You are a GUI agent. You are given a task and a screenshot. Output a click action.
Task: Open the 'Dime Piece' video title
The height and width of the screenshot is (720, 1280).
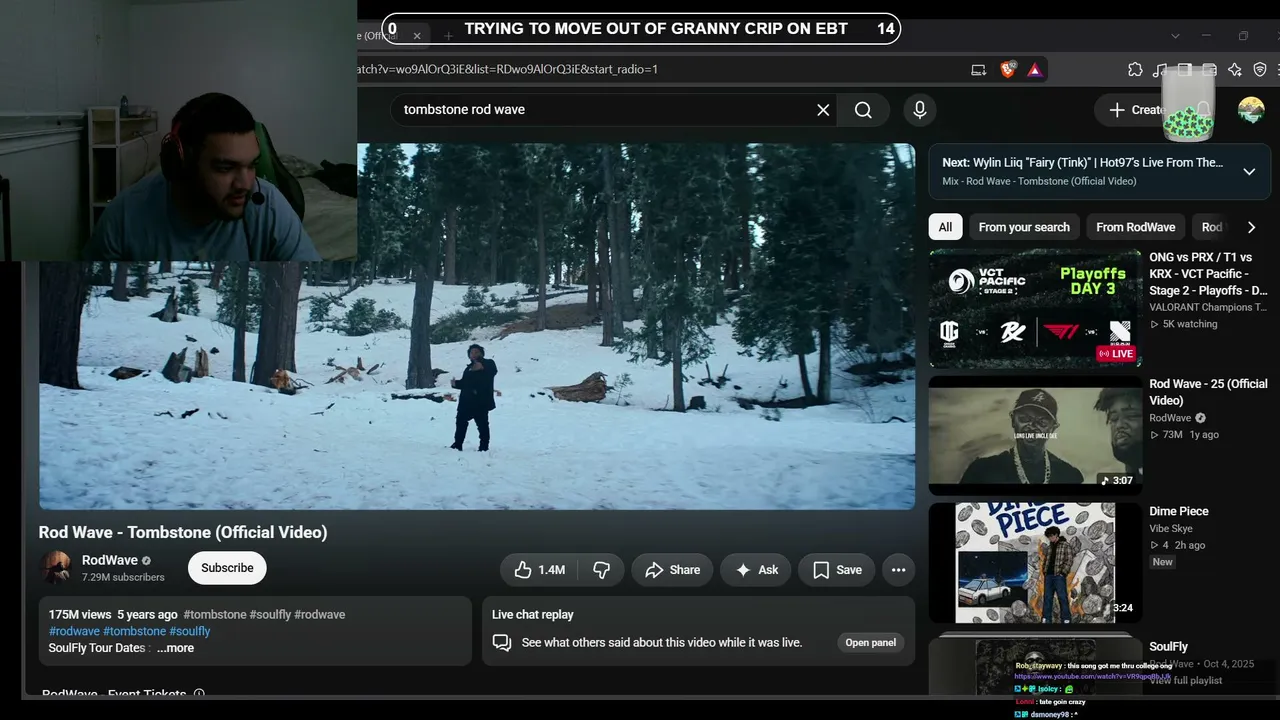1179,511
